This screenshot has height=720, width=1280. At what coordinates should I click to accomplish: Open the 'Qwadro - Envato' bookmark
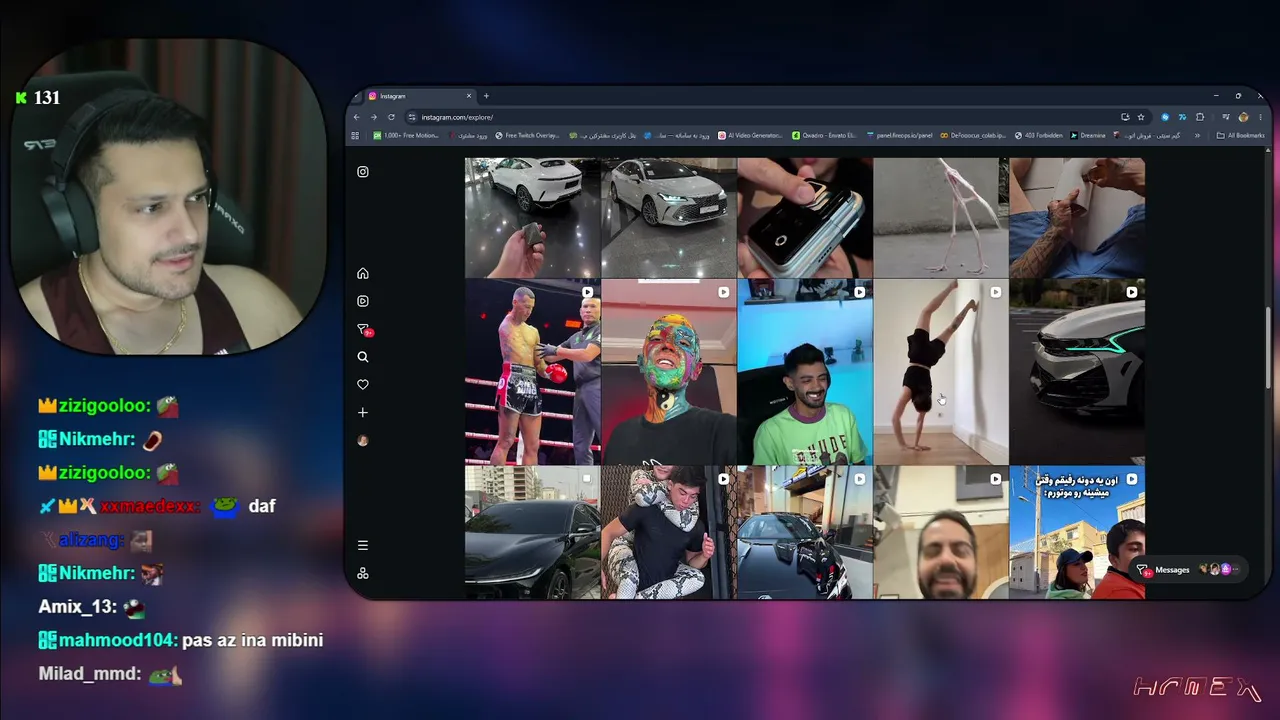pyautogui.click(x=824, y=135)
